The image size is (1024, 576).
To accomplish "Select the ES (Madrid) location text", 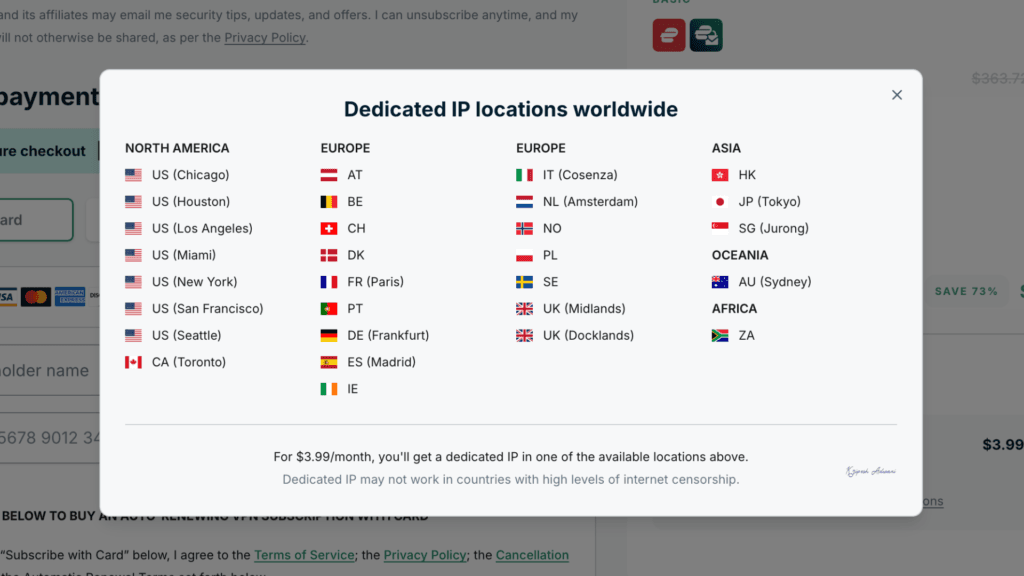I will (381, 362).
